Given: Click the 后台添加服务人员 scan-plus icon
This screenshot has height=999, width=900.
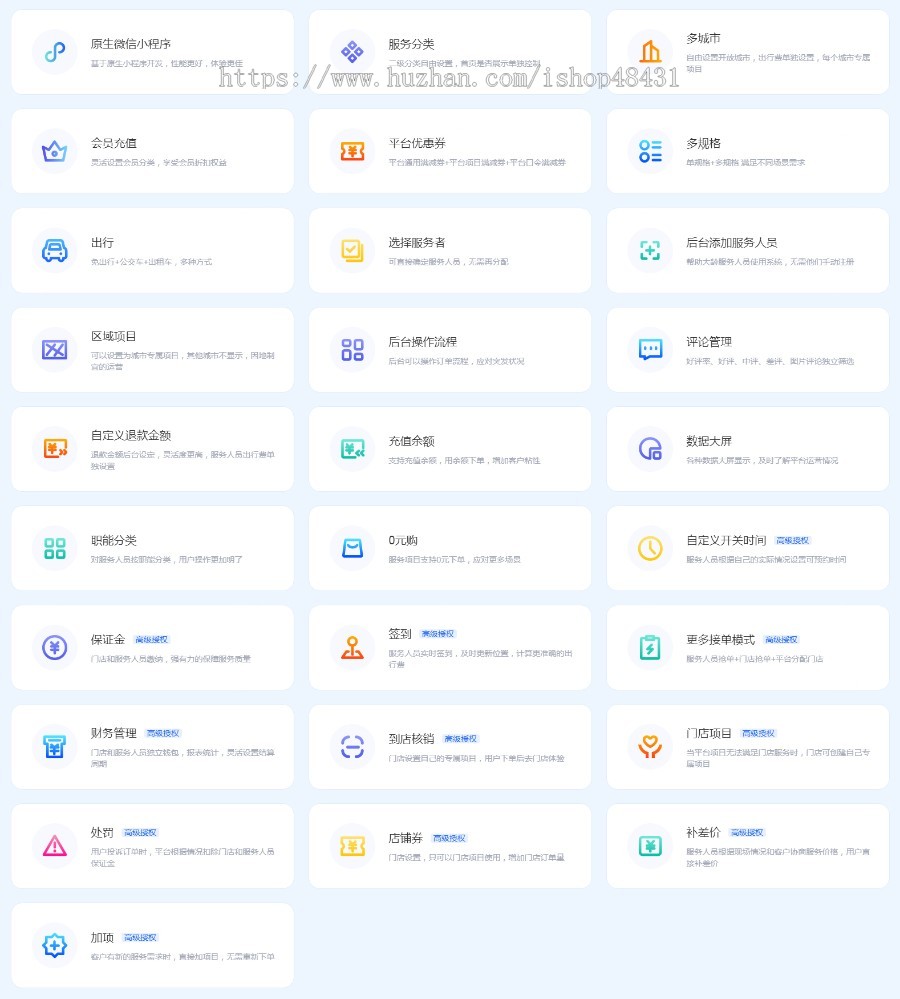Looking at the screenshot, I should coord(650,250).
